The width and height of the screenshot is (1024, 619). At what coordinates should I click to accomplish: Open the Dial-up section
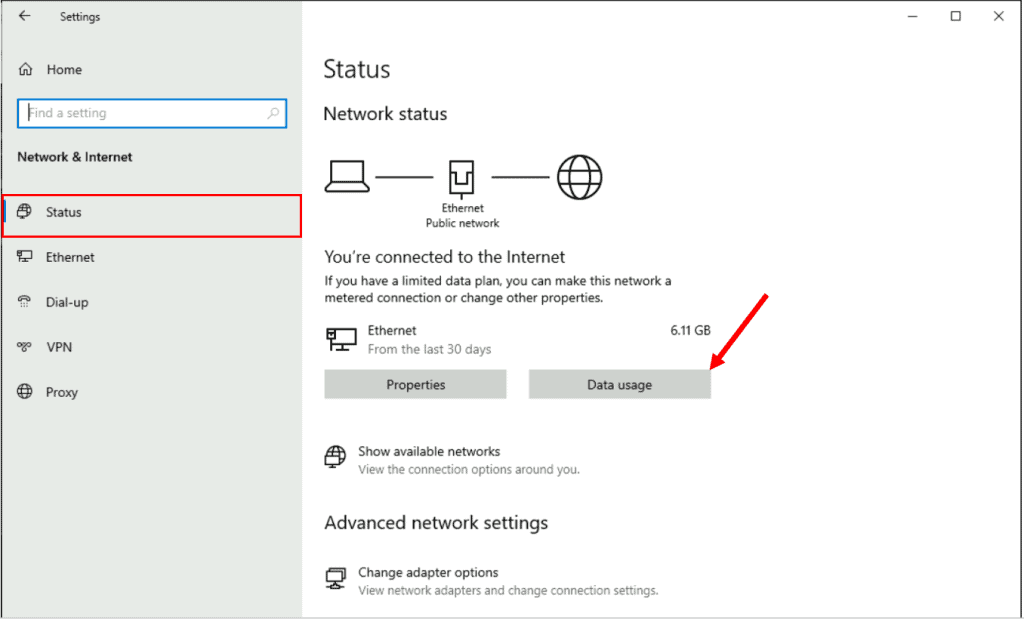pyautogui.click(x=67, y=302)
